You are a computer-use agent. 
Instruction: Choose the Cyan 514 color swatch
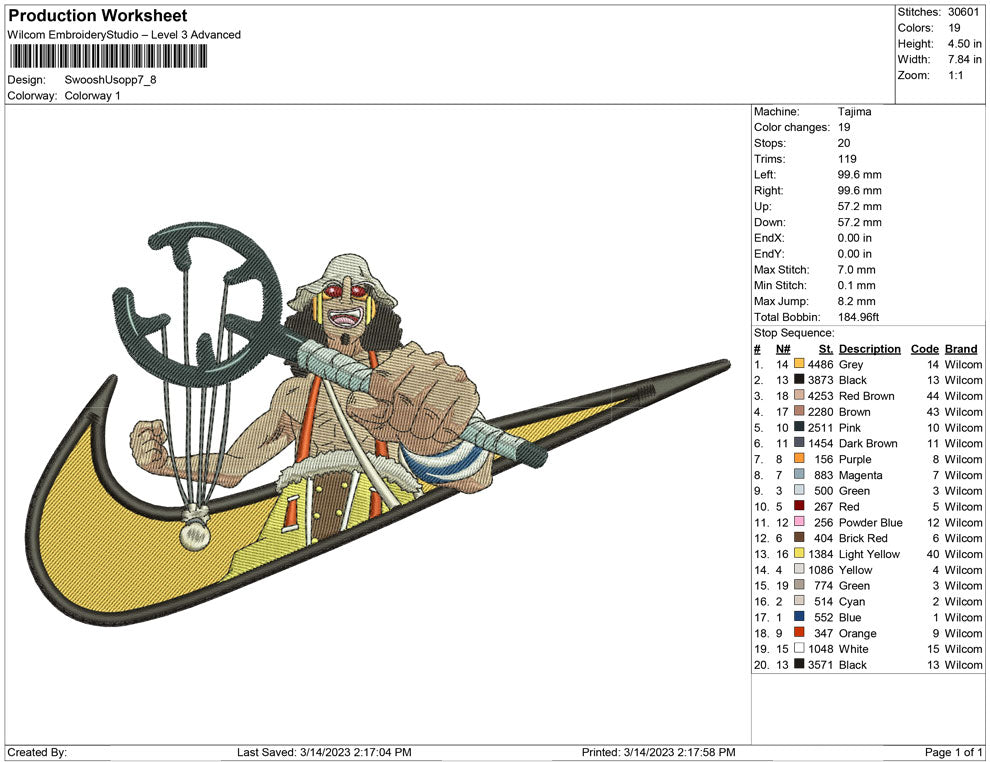[x=799, y=600]
